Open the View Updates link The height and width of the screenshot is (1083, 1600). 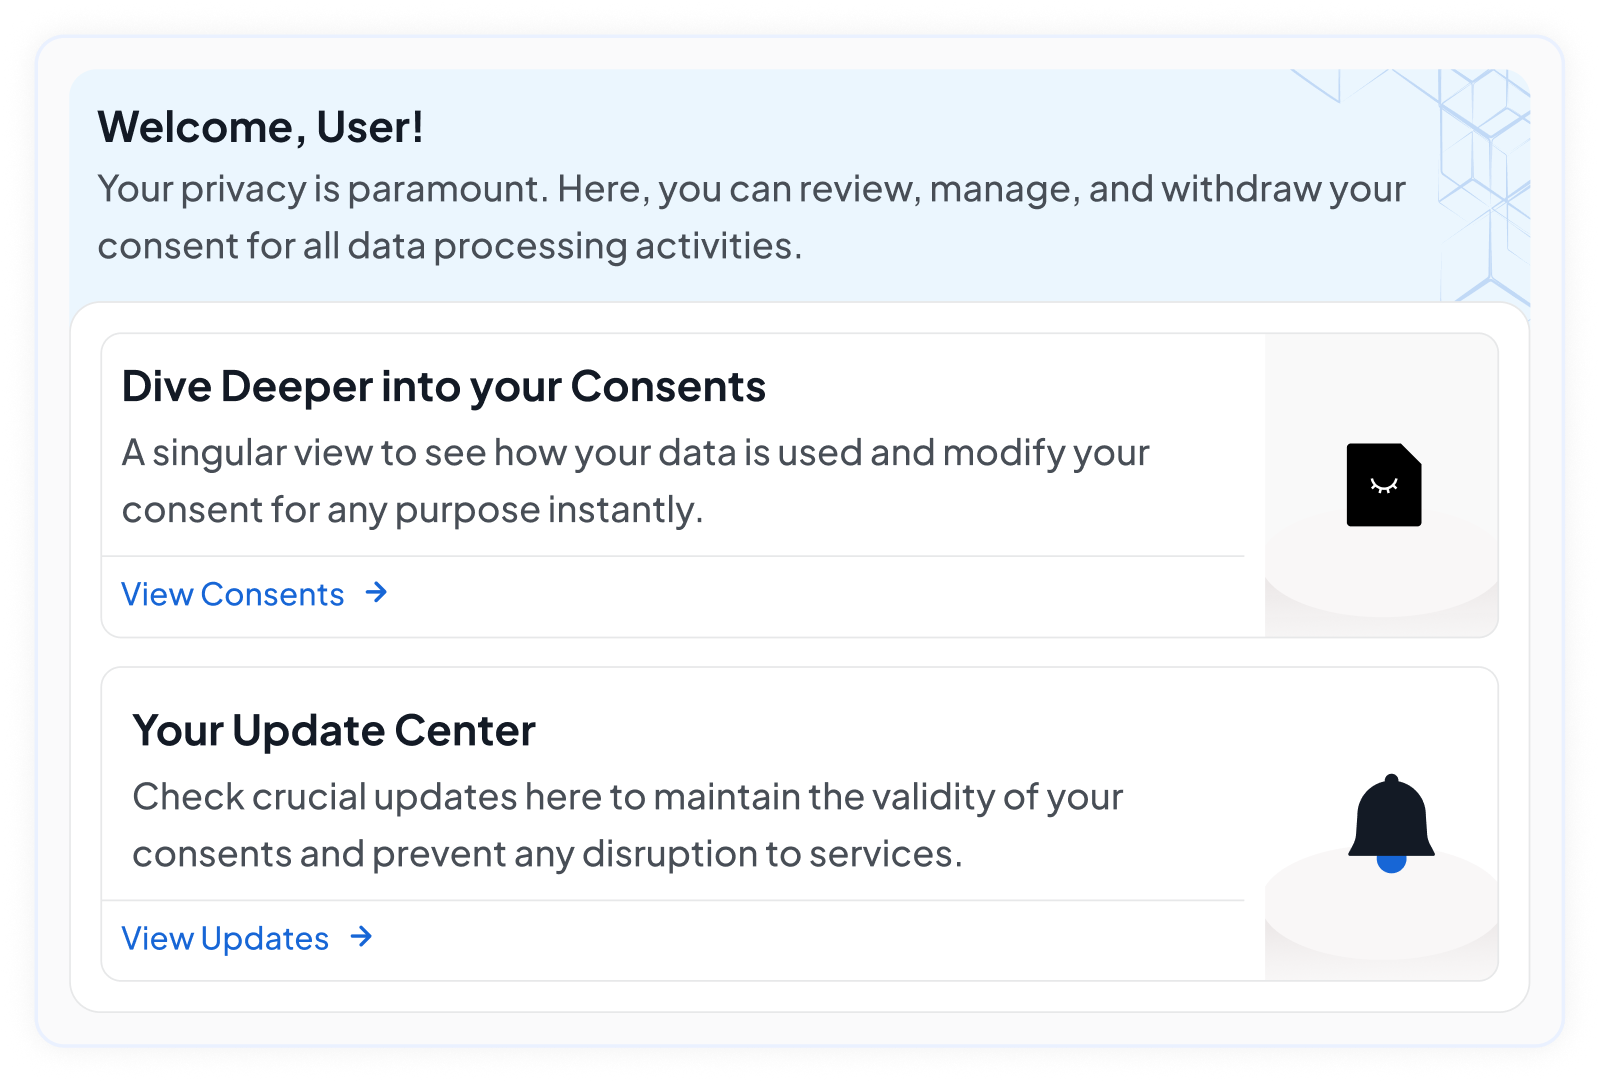tap(225, 938)
